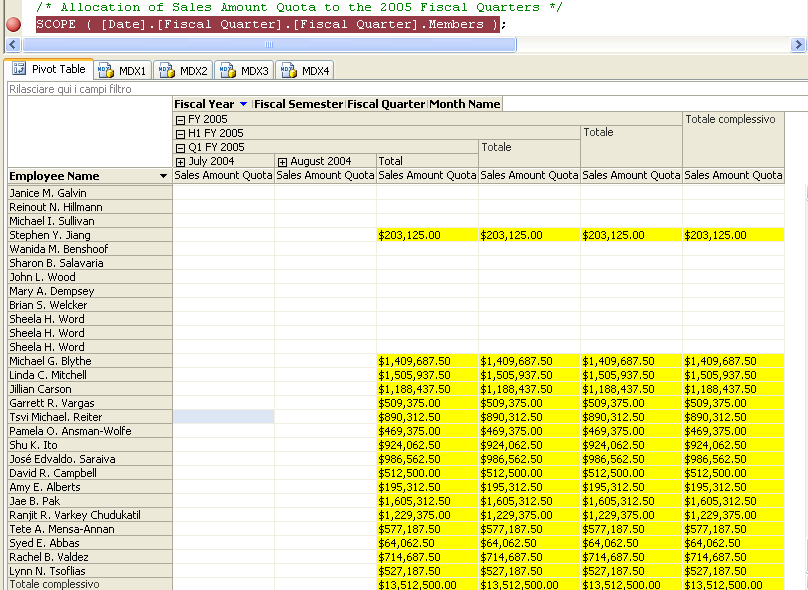Select Stephen Y. Jiang's highlighted $203,125.00 Total cell
This screenshot has height=590, width=808.
point(427,235)
